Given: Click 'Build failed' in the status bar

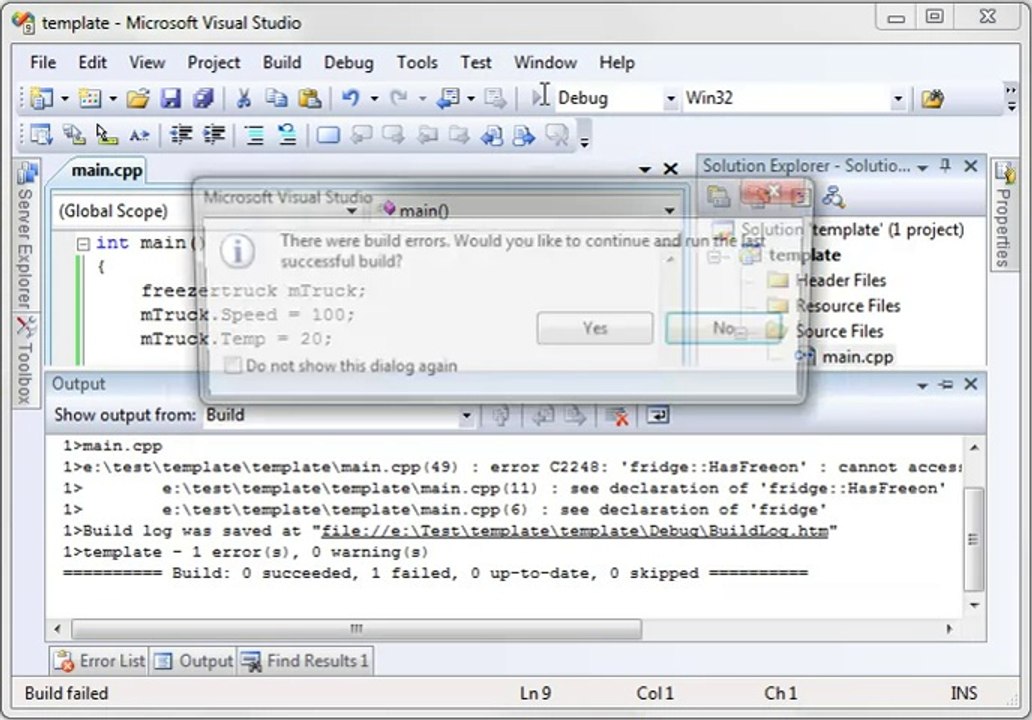Looking at the screenshot, I should [66, 693].
